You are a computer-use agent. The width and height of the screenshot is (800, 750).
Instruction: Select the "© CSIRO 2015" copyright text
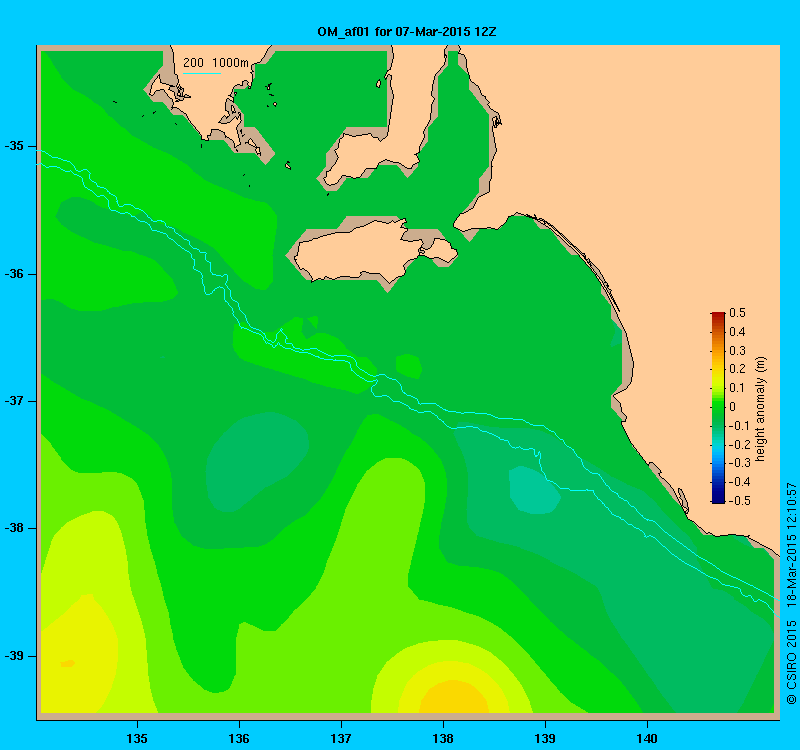tap(791, 662)
